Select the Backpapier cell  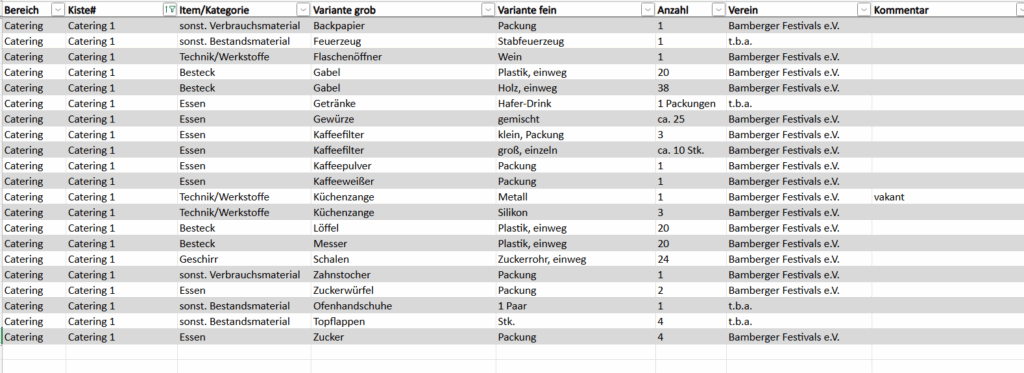coord(404,25)
